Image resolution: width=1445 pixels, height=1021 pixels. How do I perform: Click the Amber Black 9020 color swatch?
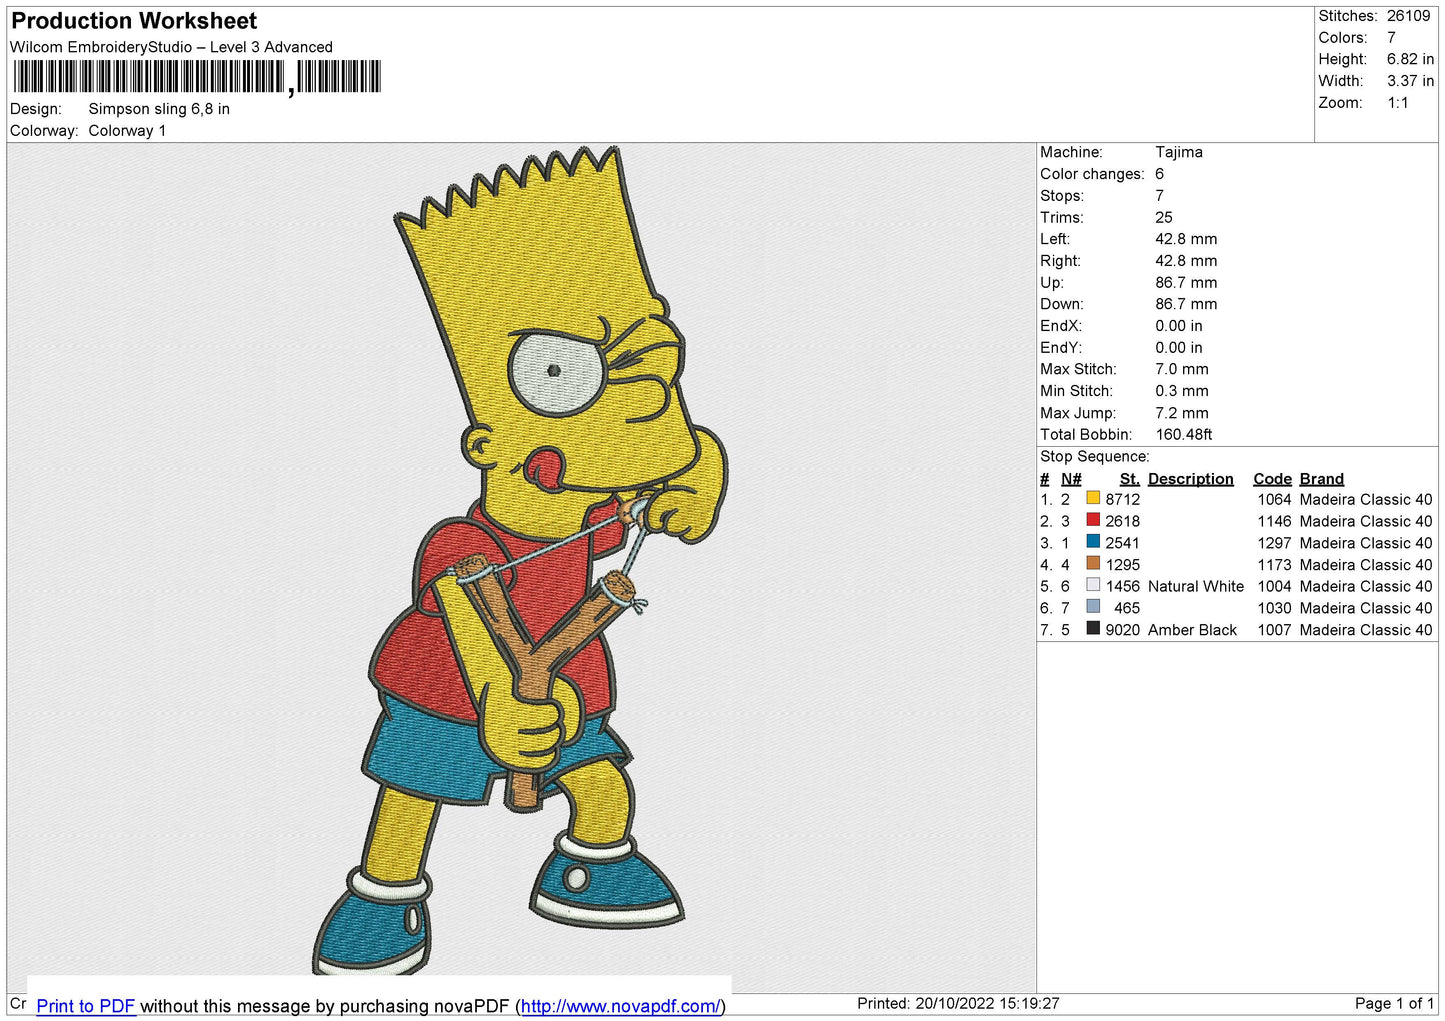(1093, 629)
